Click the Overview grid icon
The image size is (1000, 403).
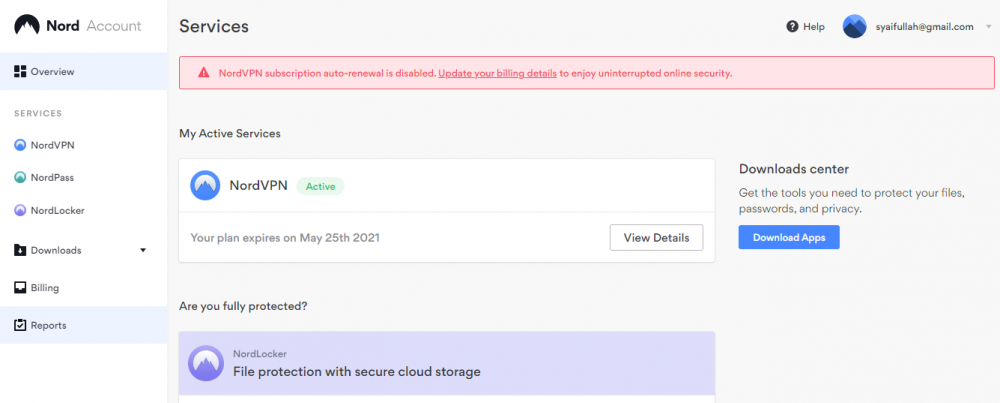coord(20,72)
